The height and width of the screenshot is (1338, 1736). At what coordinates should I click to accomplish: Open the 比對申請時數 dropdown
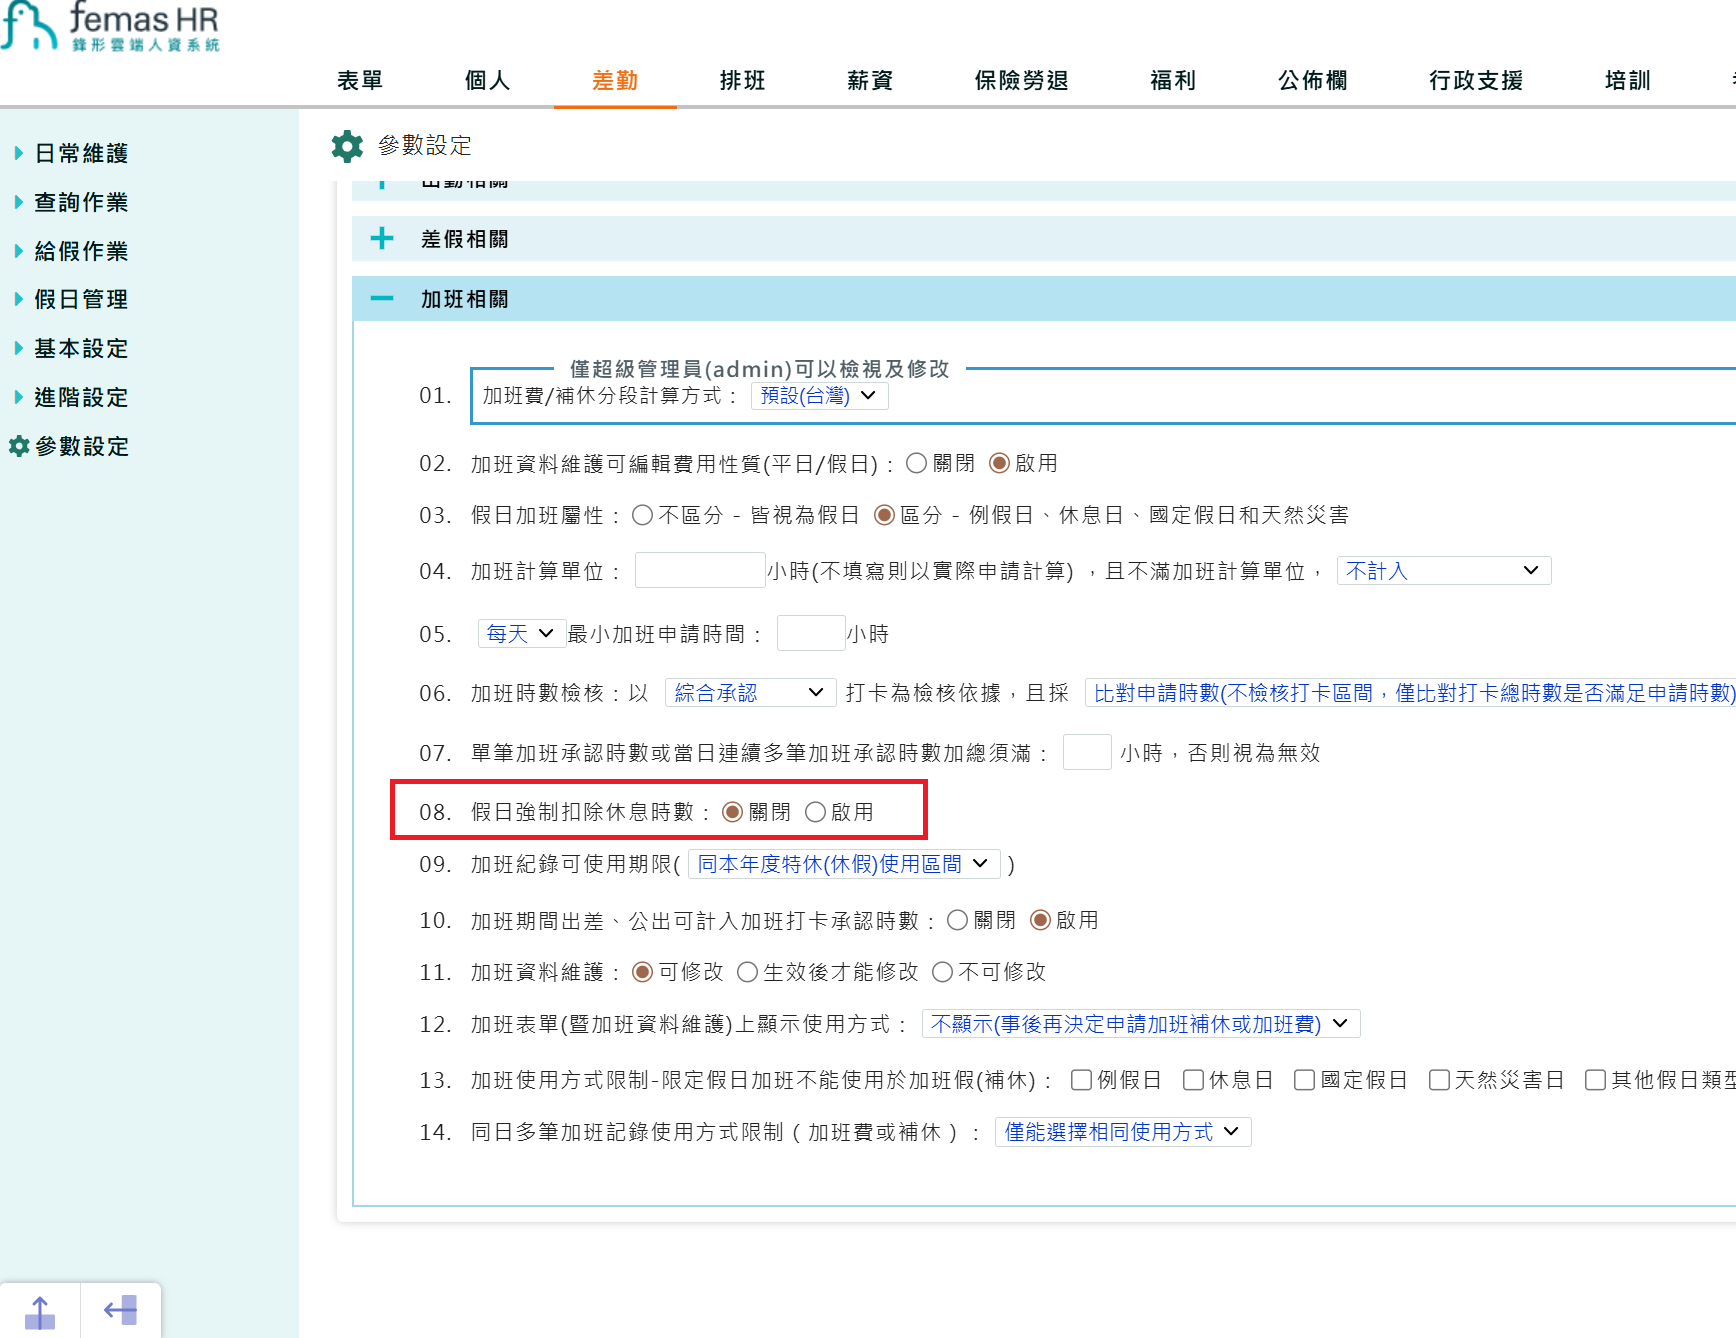click(x=1410, y=693)
